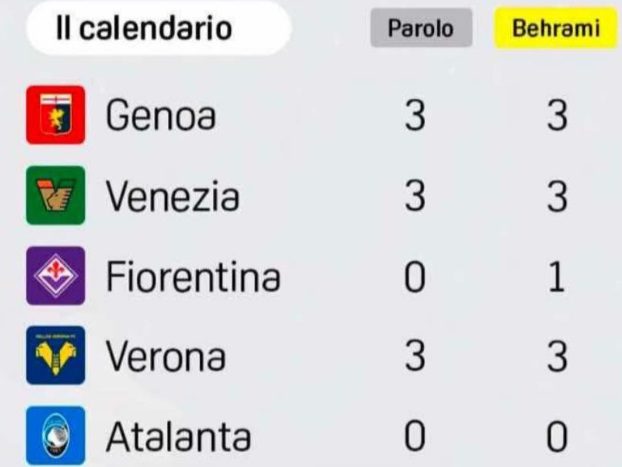
Task: Click Parolo's prediction for Venezia
Action: click(415, 197)
